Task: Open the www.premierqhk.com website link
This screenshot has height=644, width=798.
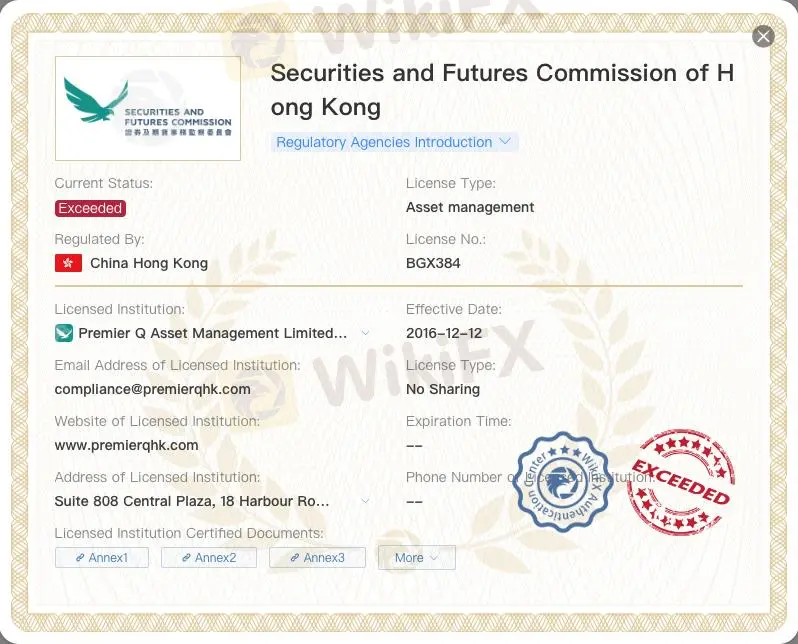Action: (126, 445)
